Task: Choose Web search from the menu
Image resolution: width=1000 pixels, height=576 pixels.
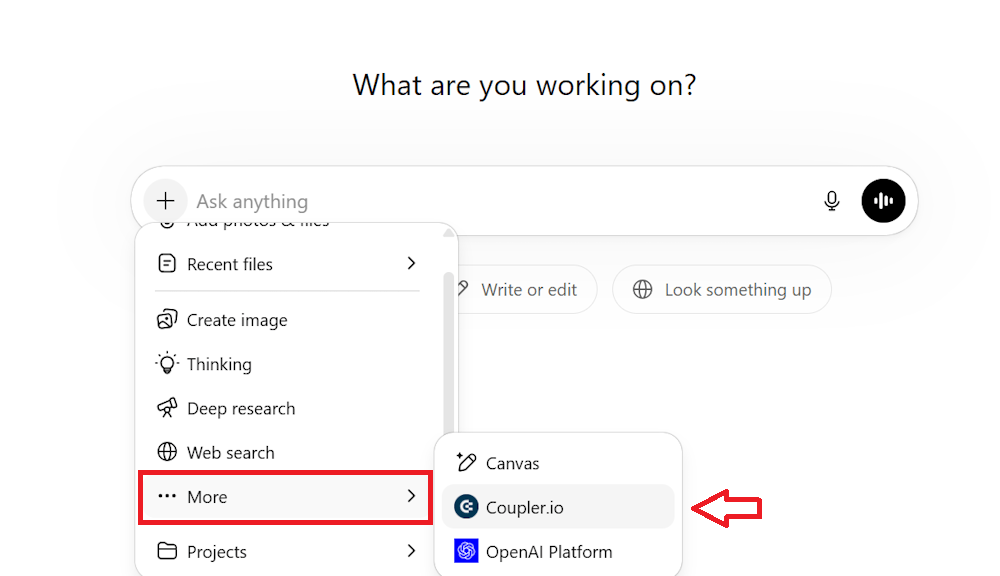Action: 286,452
